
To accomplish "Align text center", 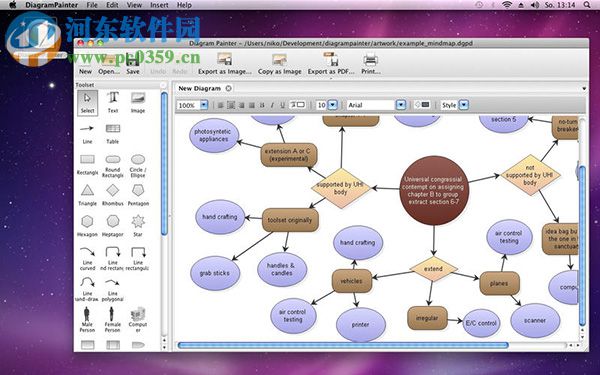I will click(231, 105).
